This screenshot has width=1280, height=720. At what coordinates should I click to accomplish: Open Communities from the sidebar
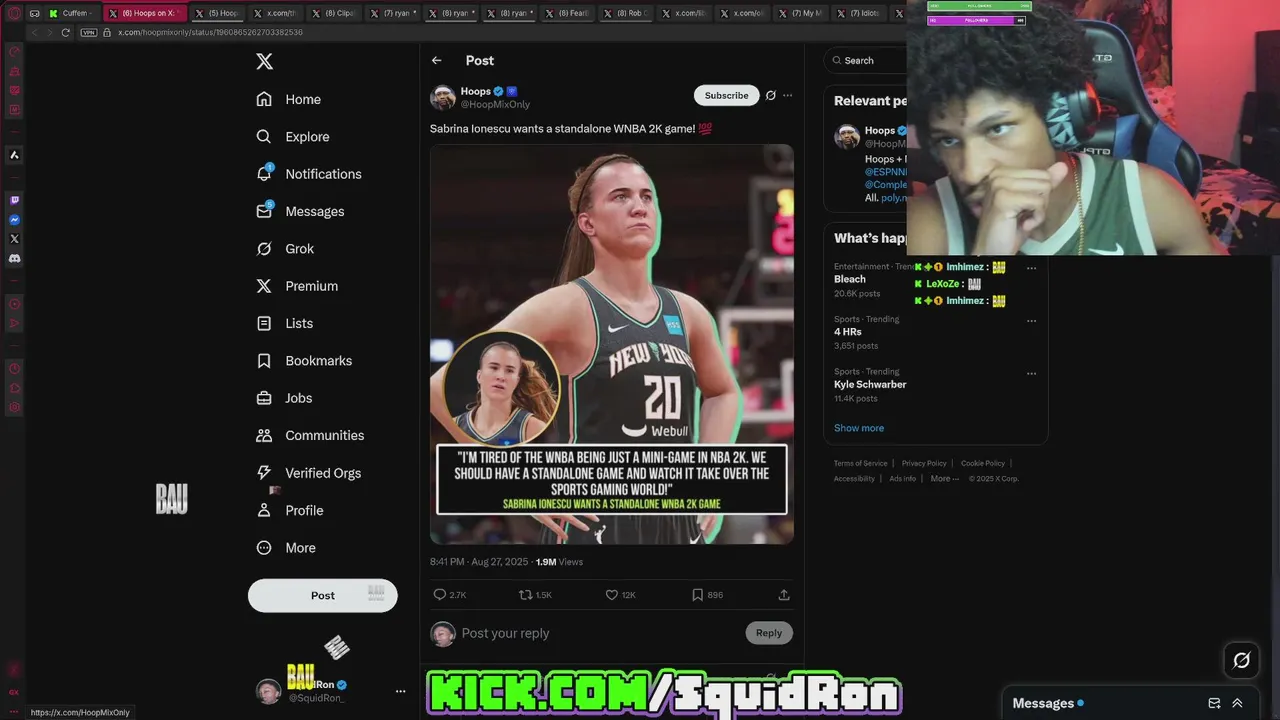tap(310, 435)
